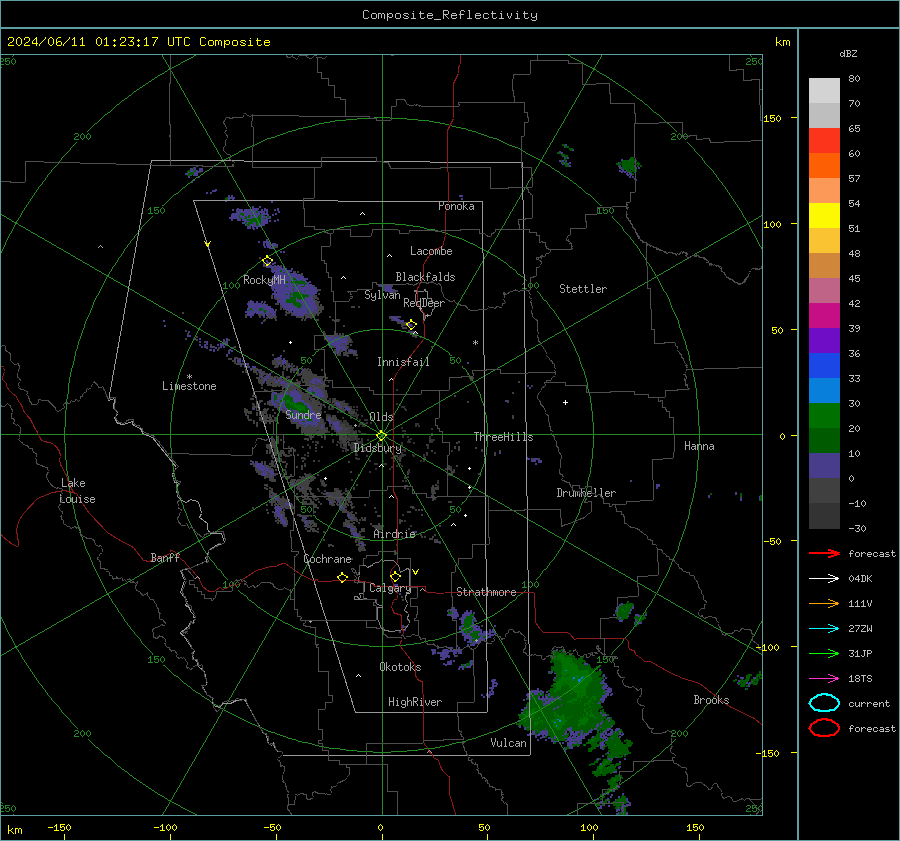Click the Composite_Reflectivity title
The width and height of the screenshot is (900, 841).
449,15
